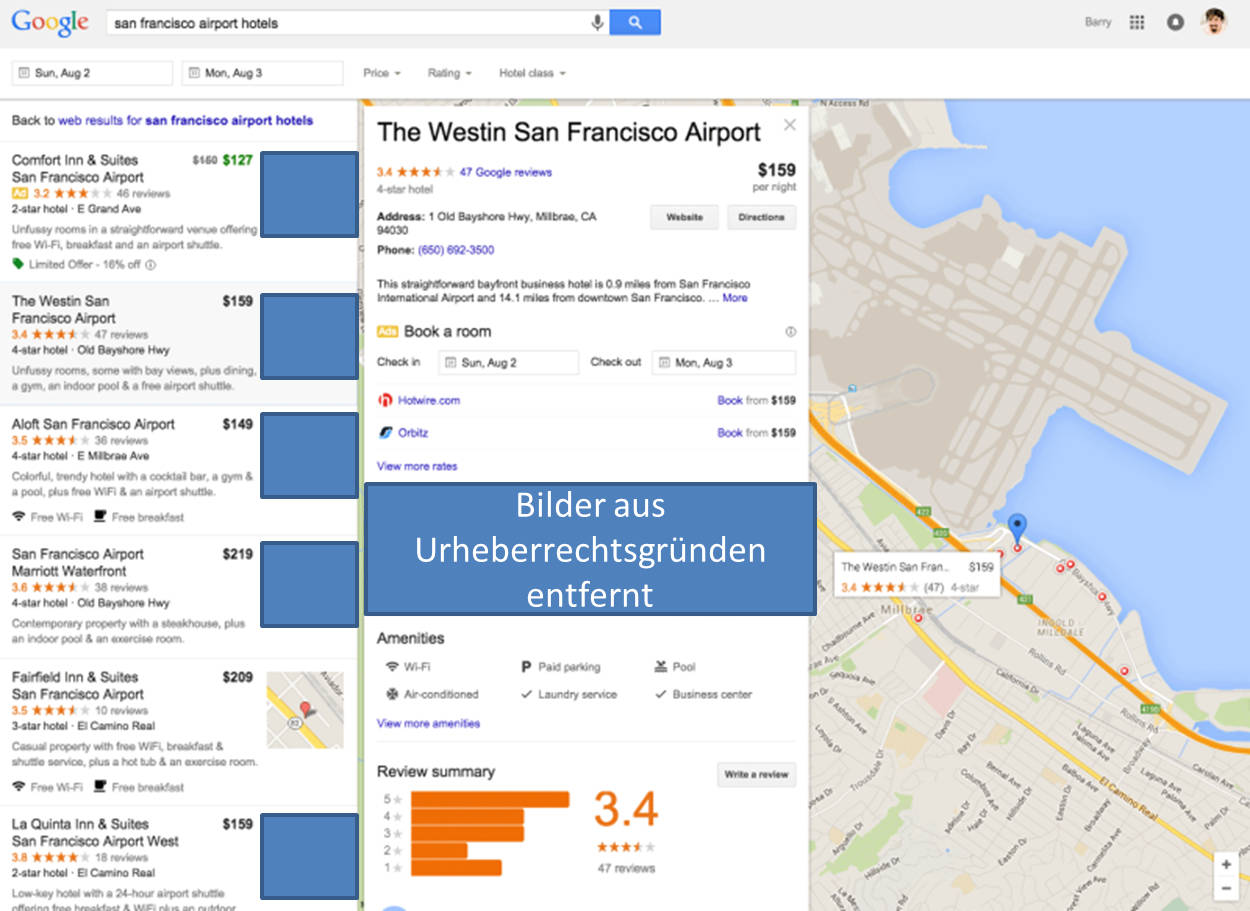This screenshot has width=1250, height=911.
Task: Click the Pool amenity icon
Action: click(663, 666)
